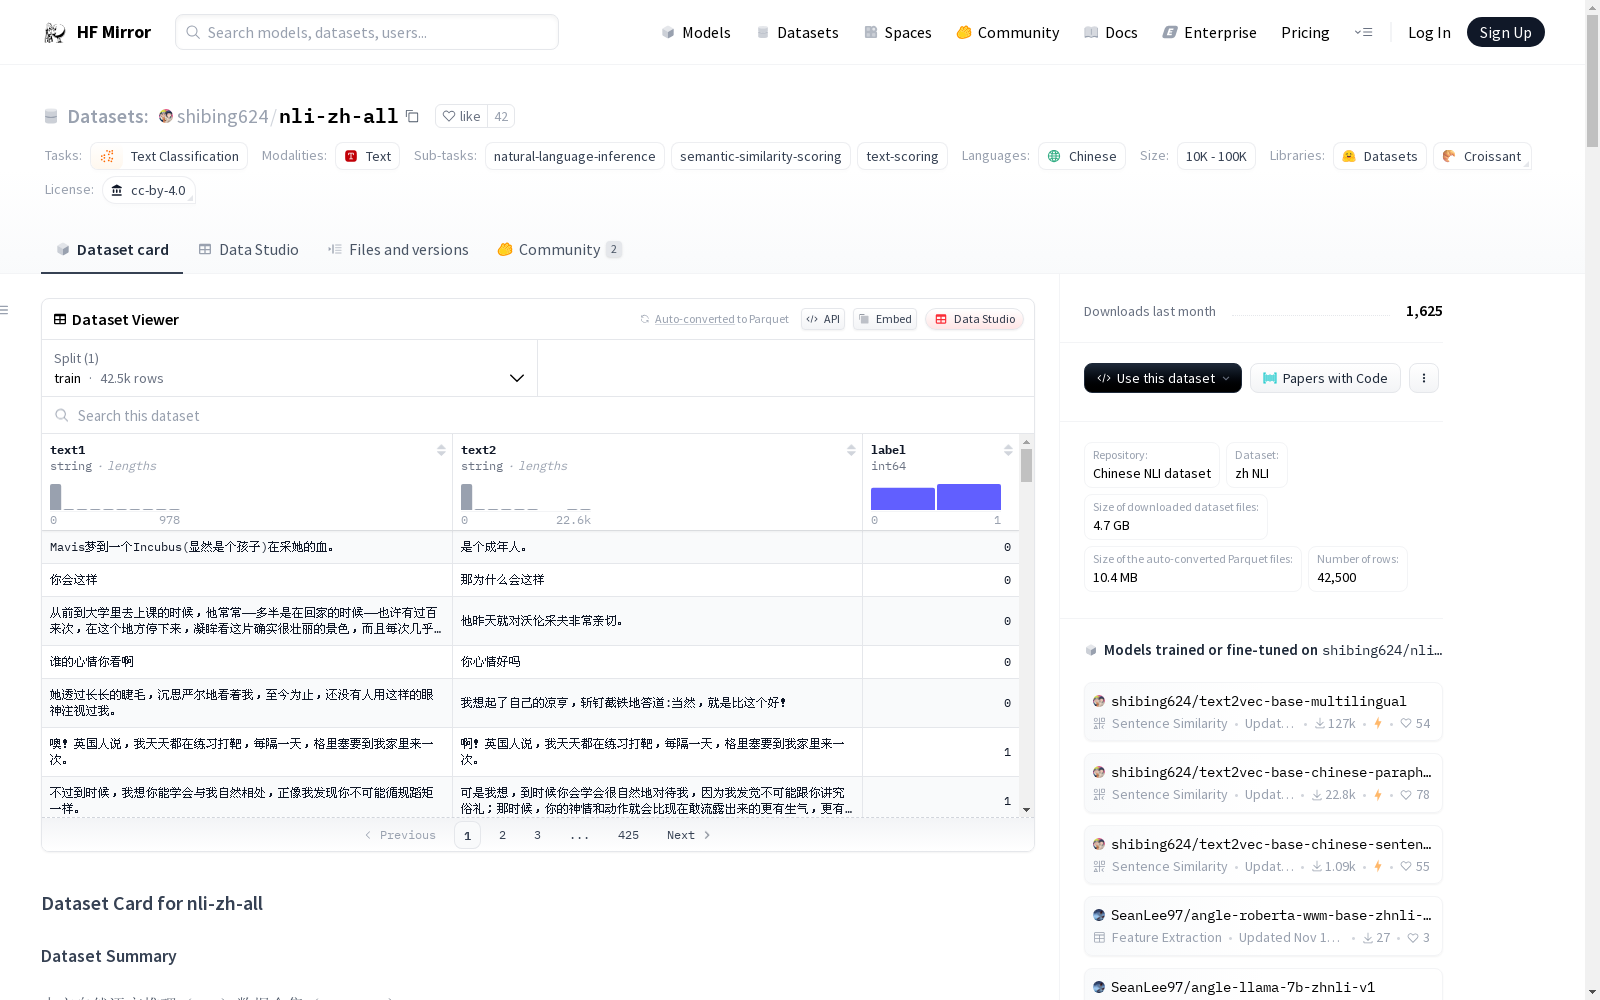The width and height of the screenshot is (1600, 1000).
Task: Copy dataset name with copy icon
Action: [x=412, y=116]
